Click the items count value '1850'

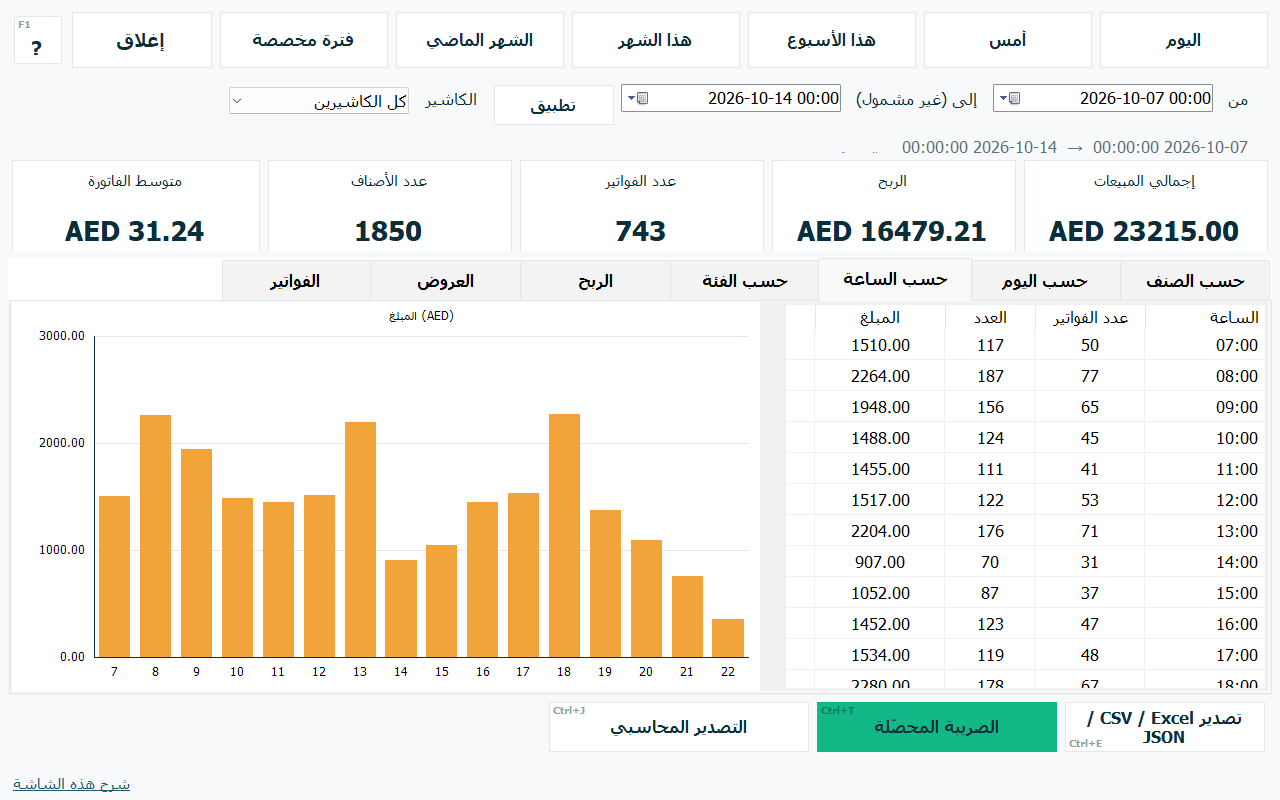tap(388, 231)
